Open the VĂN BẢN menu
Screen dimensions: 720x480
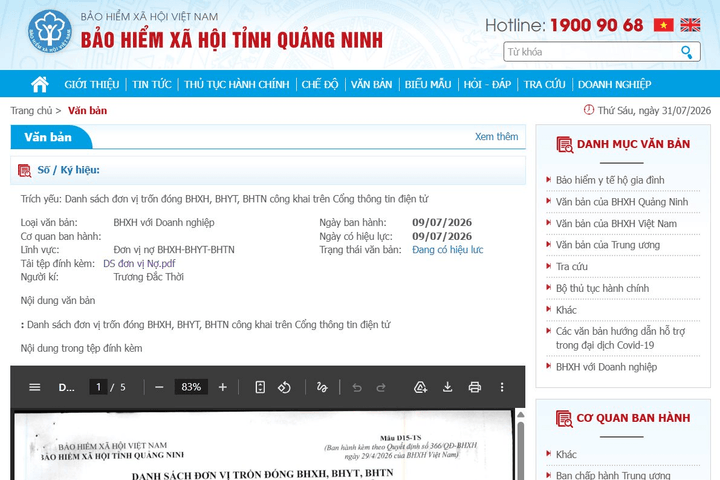click(x=371, y=85)
